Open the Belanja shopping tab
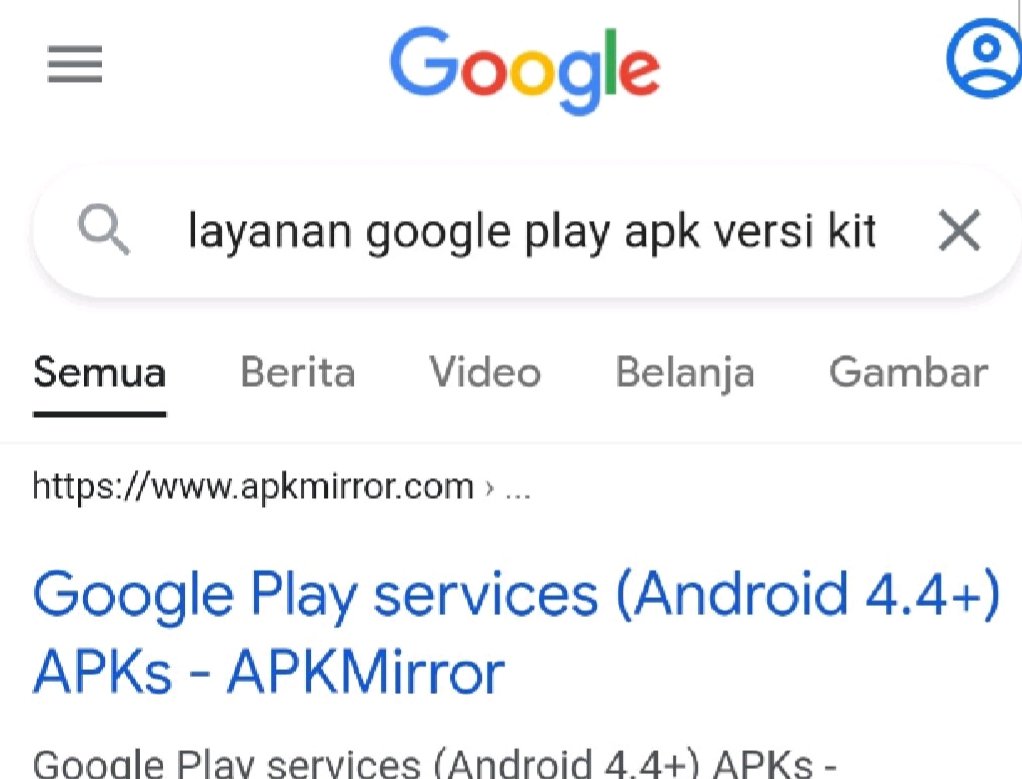1022x779 pixels. (x=685, y=374)
